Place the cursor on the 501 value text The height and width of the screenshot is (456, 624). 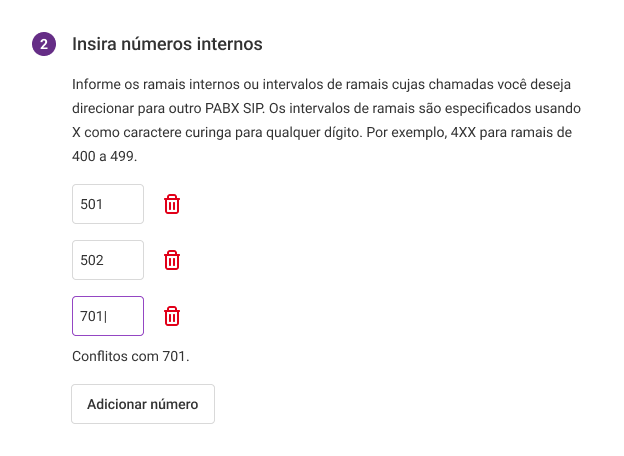[92, 204]
